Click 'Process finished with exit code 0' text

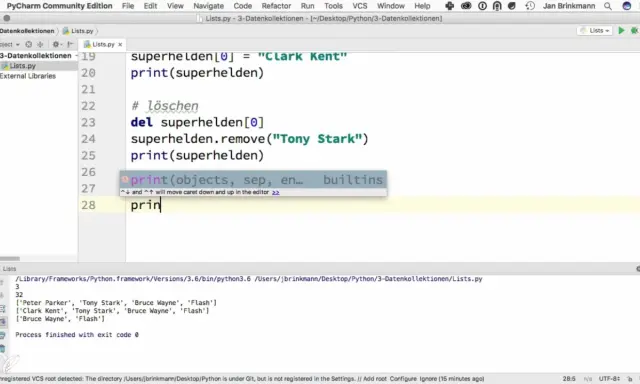[x=77, y=335]
